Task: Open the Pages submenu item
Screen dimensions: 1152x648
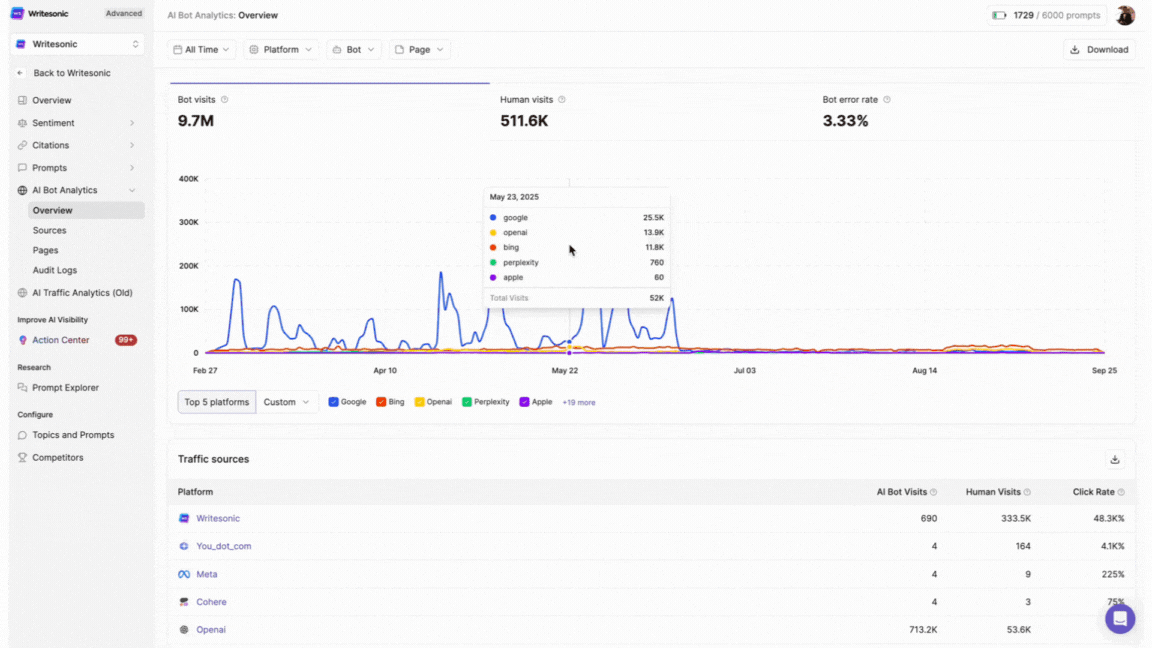Action: point(46,250)
